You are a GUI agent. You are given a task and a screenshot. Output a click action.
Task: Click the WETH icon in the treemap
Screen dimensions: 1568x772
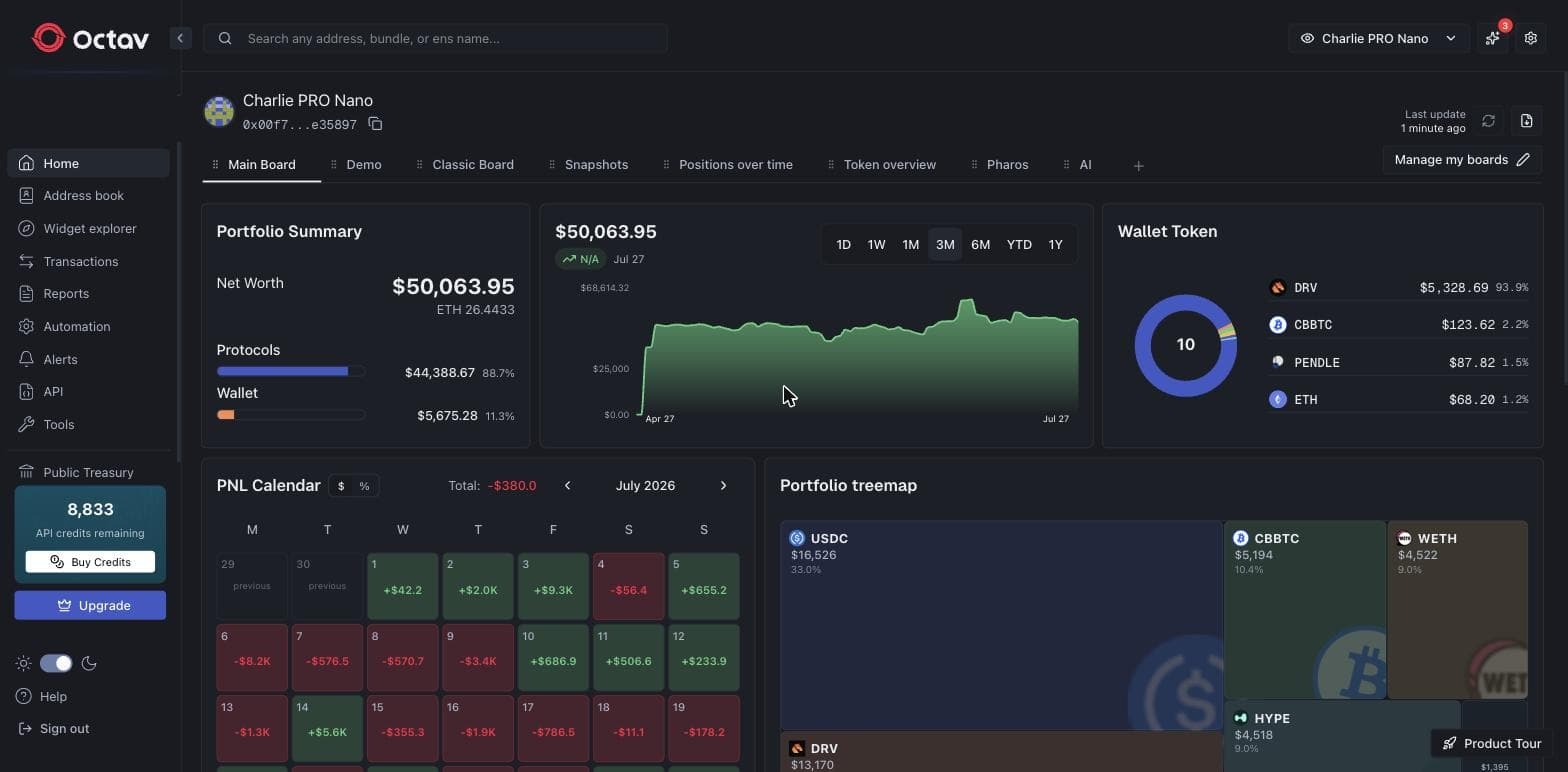tap(1404, 538)
